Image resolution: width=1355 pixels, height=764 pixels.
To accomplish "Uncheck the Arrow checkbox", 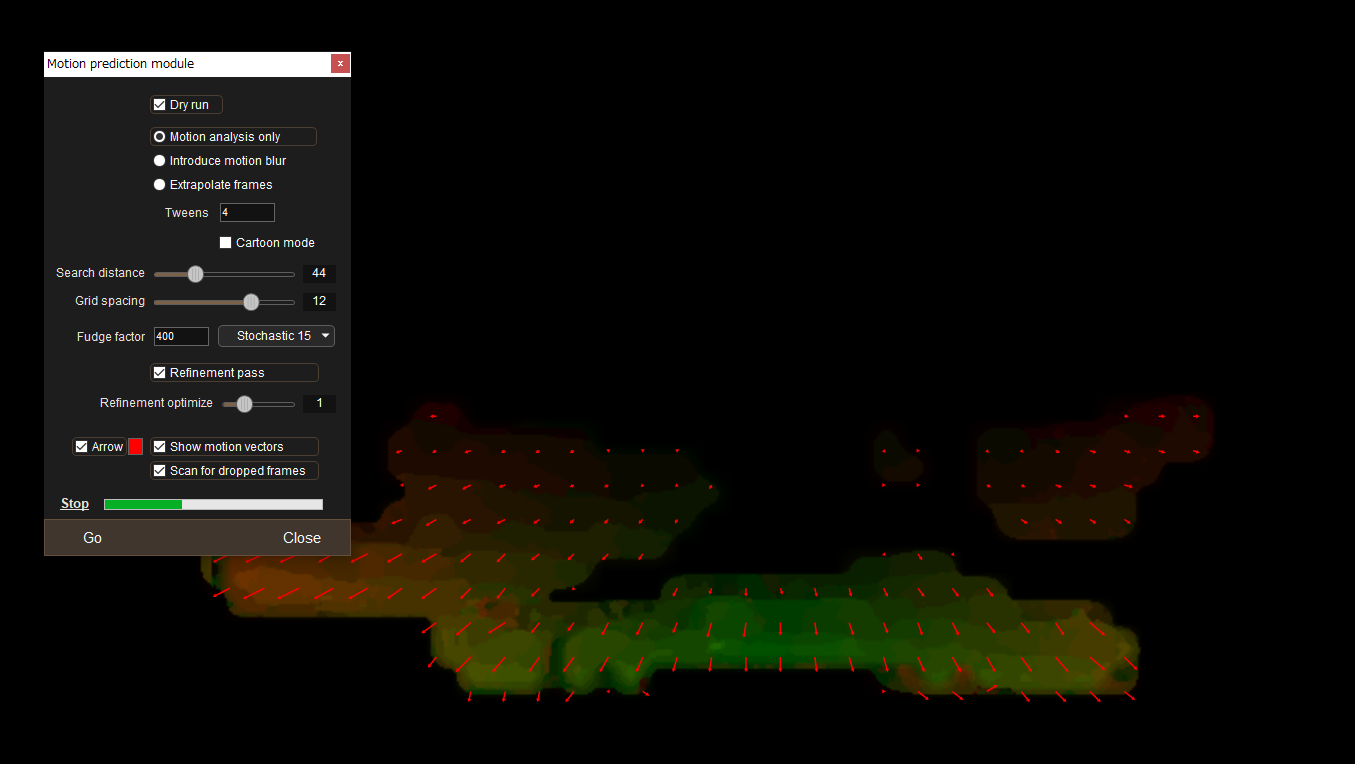I will 82,447.
